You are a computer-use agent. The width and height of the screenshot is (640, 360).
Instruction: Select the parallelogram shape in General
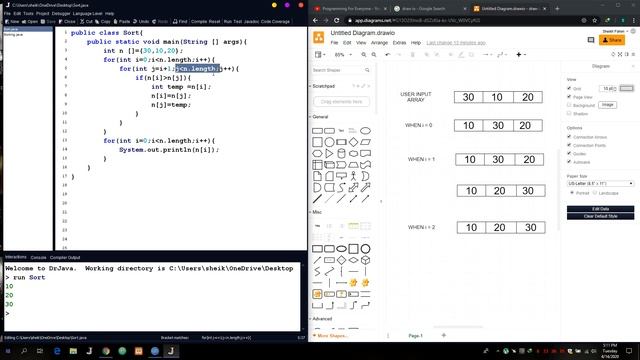[x=365, y=142]
